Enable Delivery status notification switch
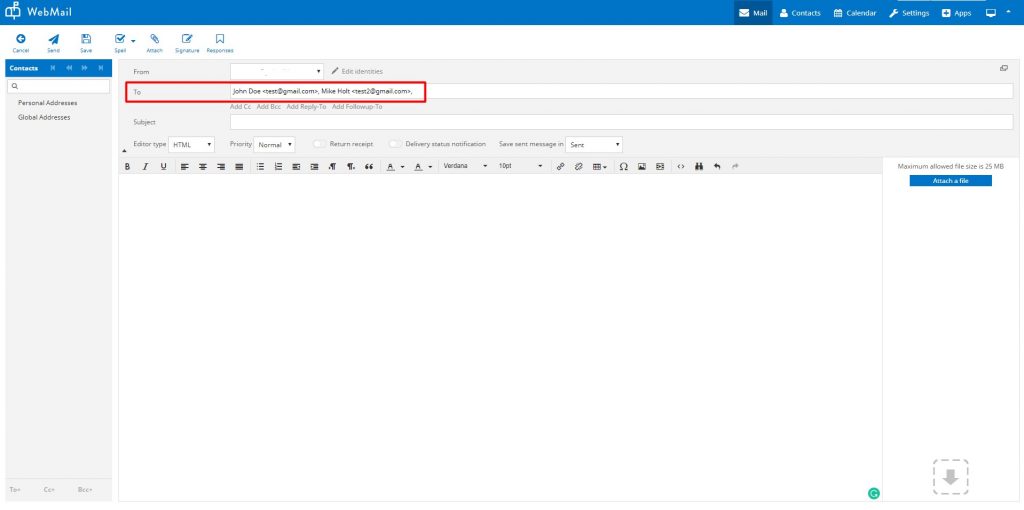The image size is (1024, 510). click(x=395, y=144)
